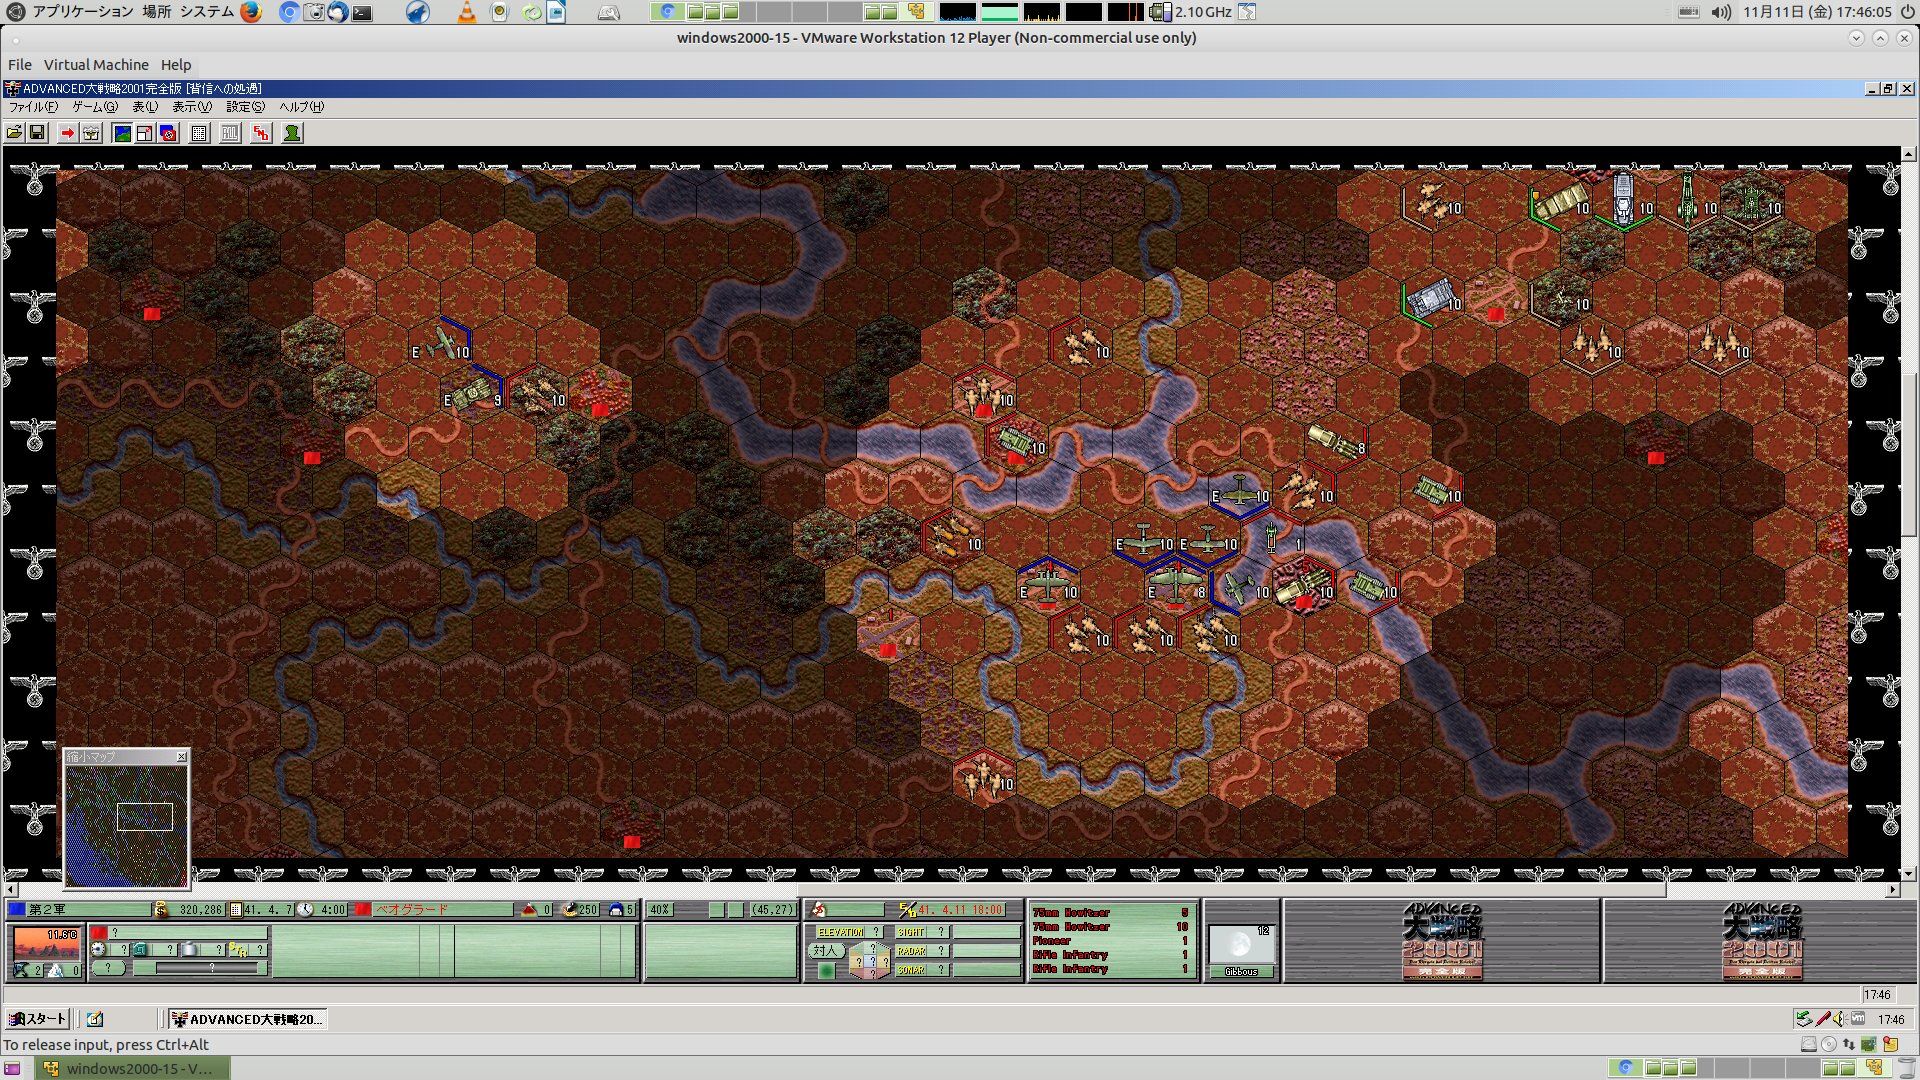Click the money bag funds icon
Image resolution: width=1920 pixels, height=1080 pixels.
point(161,909)
